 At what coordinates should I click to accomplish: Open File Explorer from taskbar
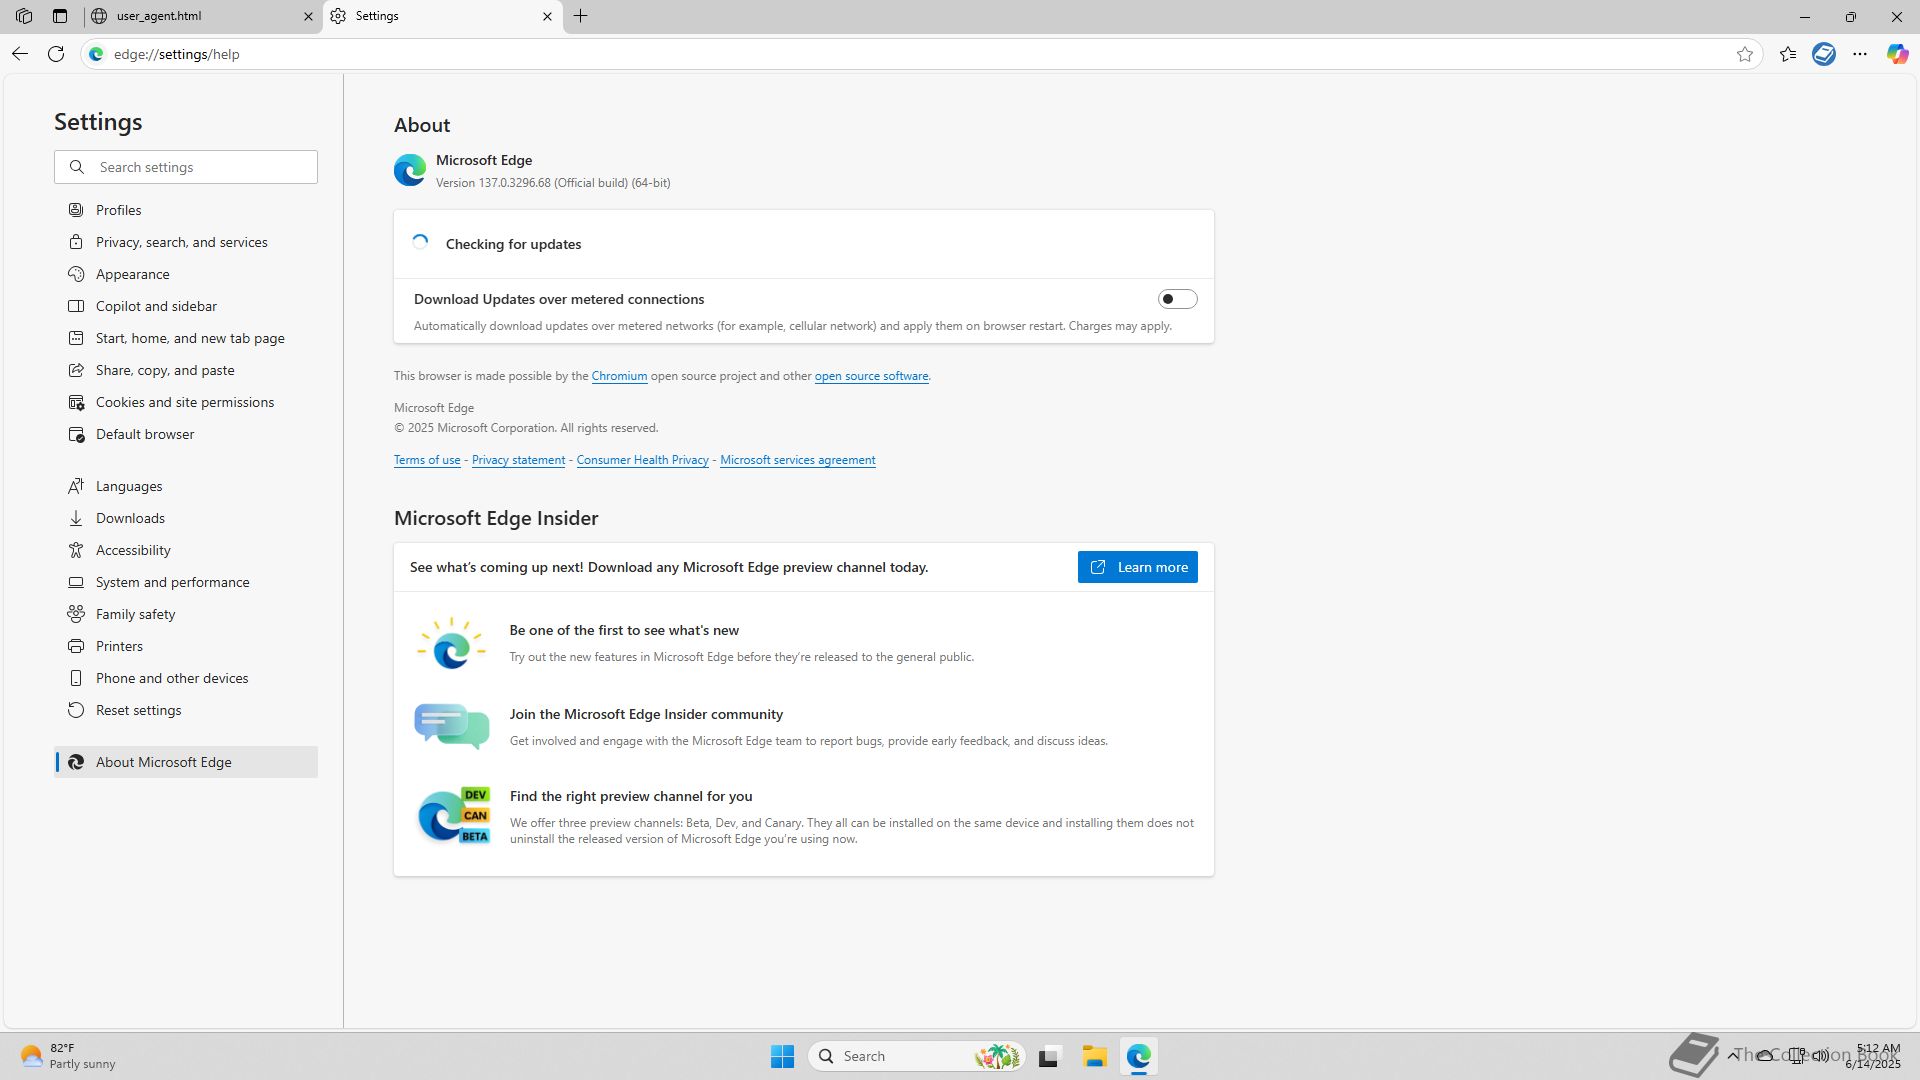pyautogui.click(x=1094, y=1056)
